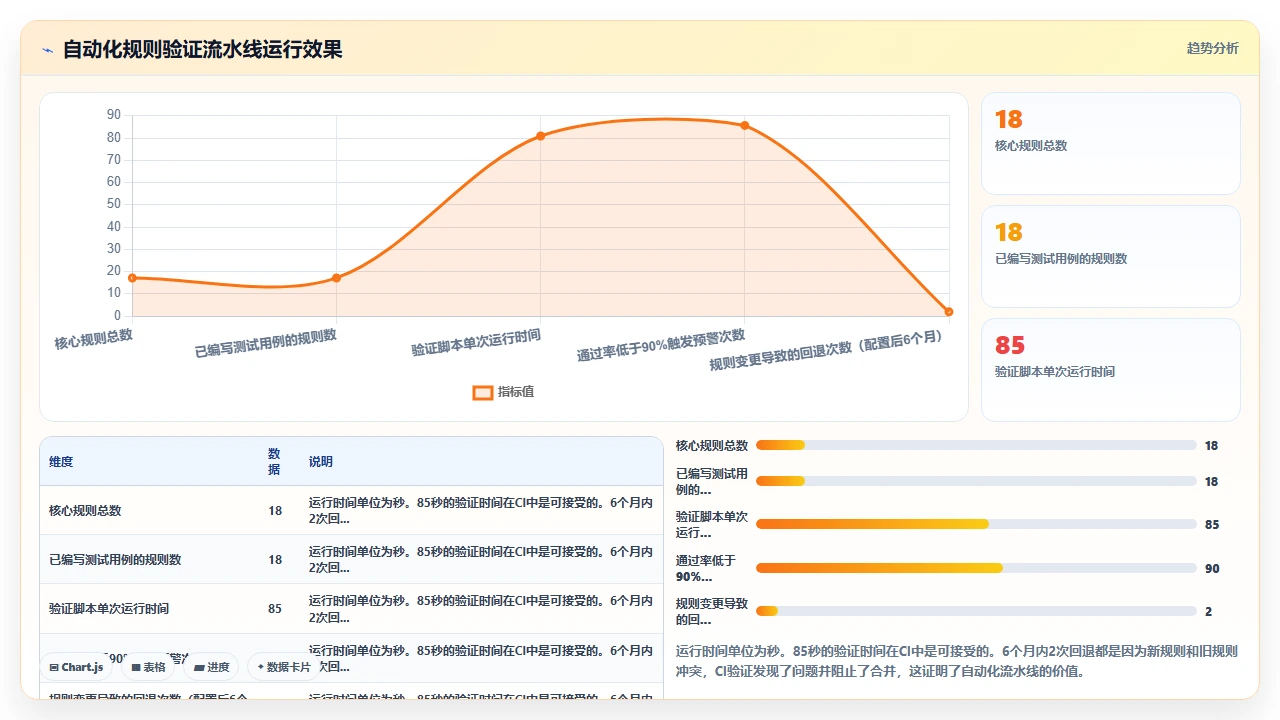Select the Chart.js tag chip

[77, 667]
